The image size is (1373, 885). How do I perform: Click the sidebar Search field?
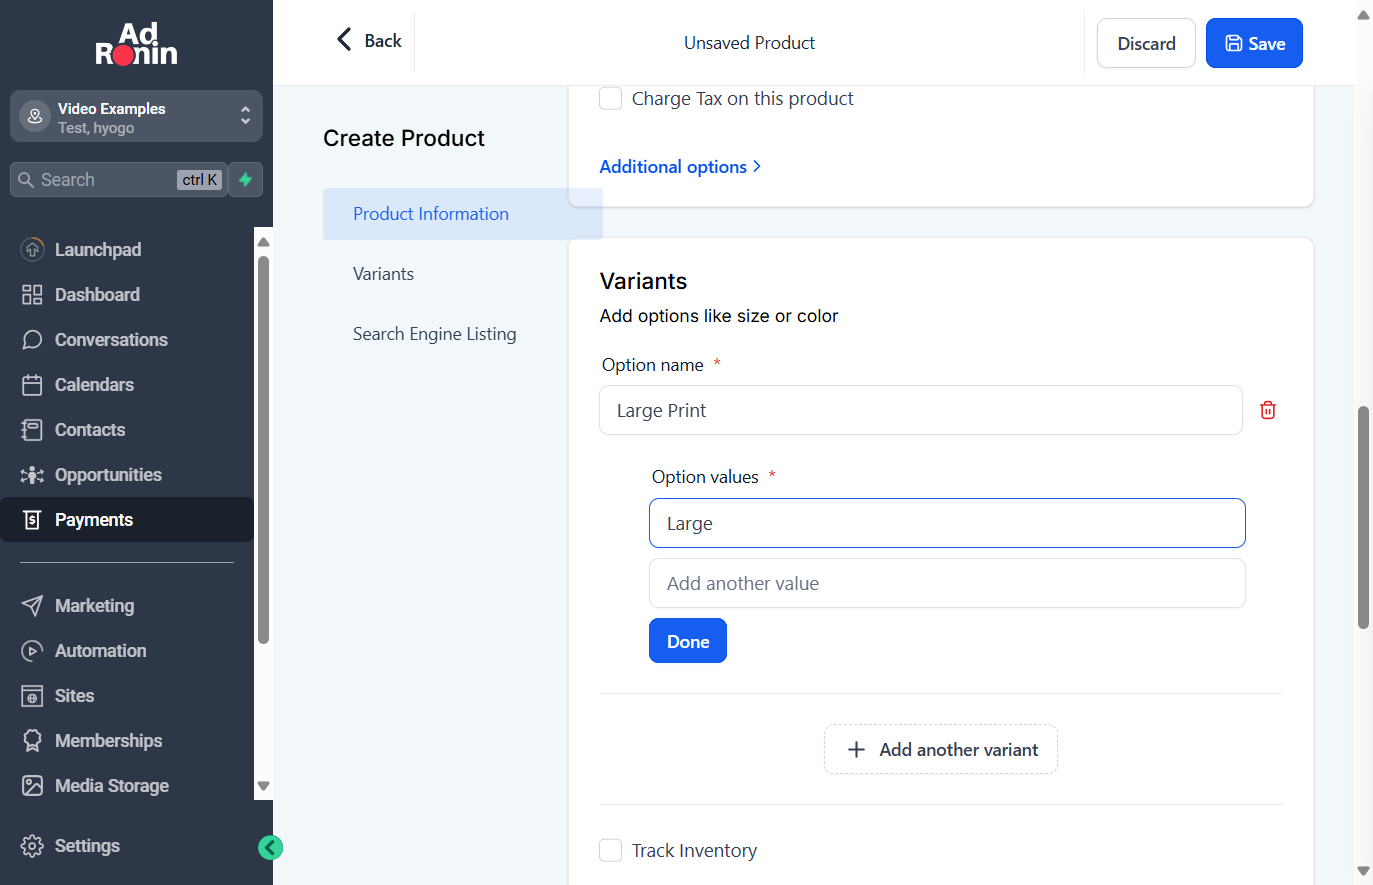point(118,180)
